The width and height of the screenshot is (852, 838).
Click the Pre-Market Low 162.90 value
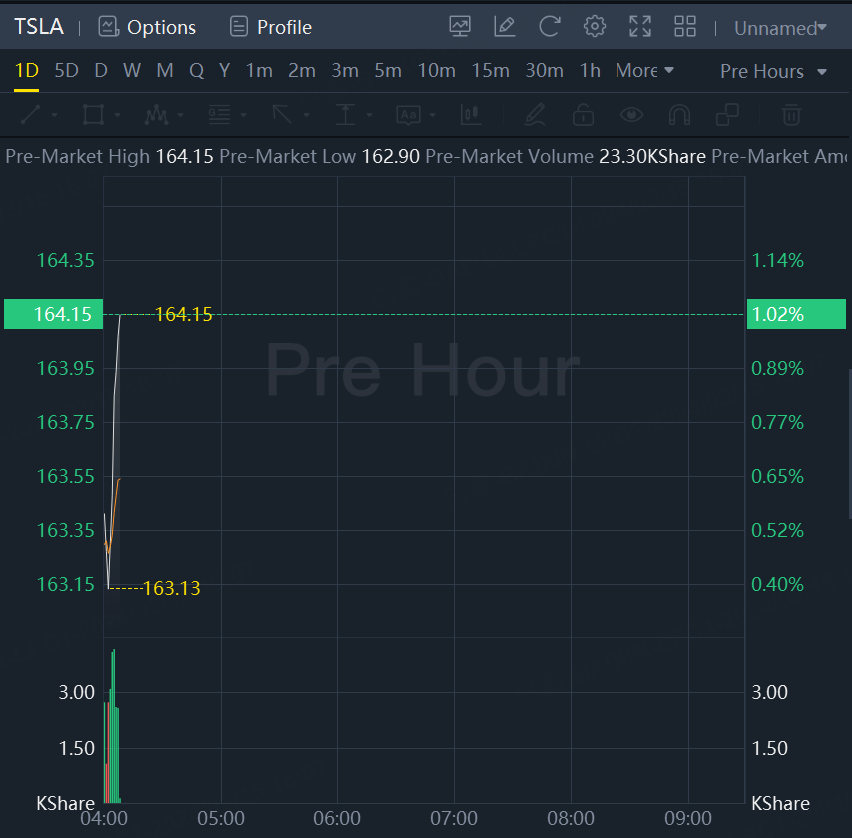(x=391, y=157)
